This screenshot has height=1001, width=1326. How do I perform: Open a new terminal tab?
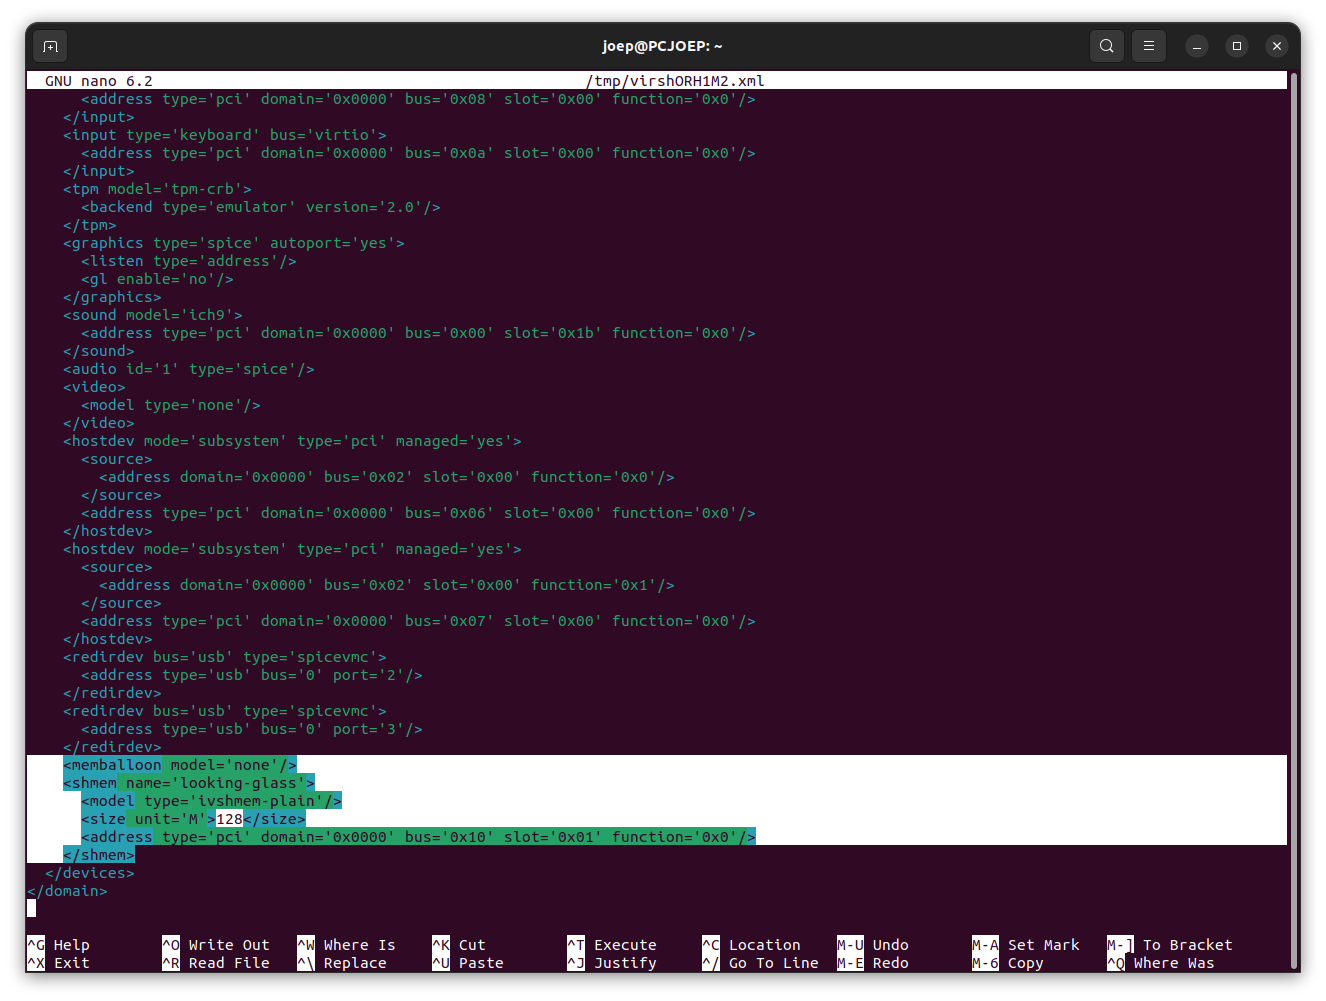tap(51, 46)
